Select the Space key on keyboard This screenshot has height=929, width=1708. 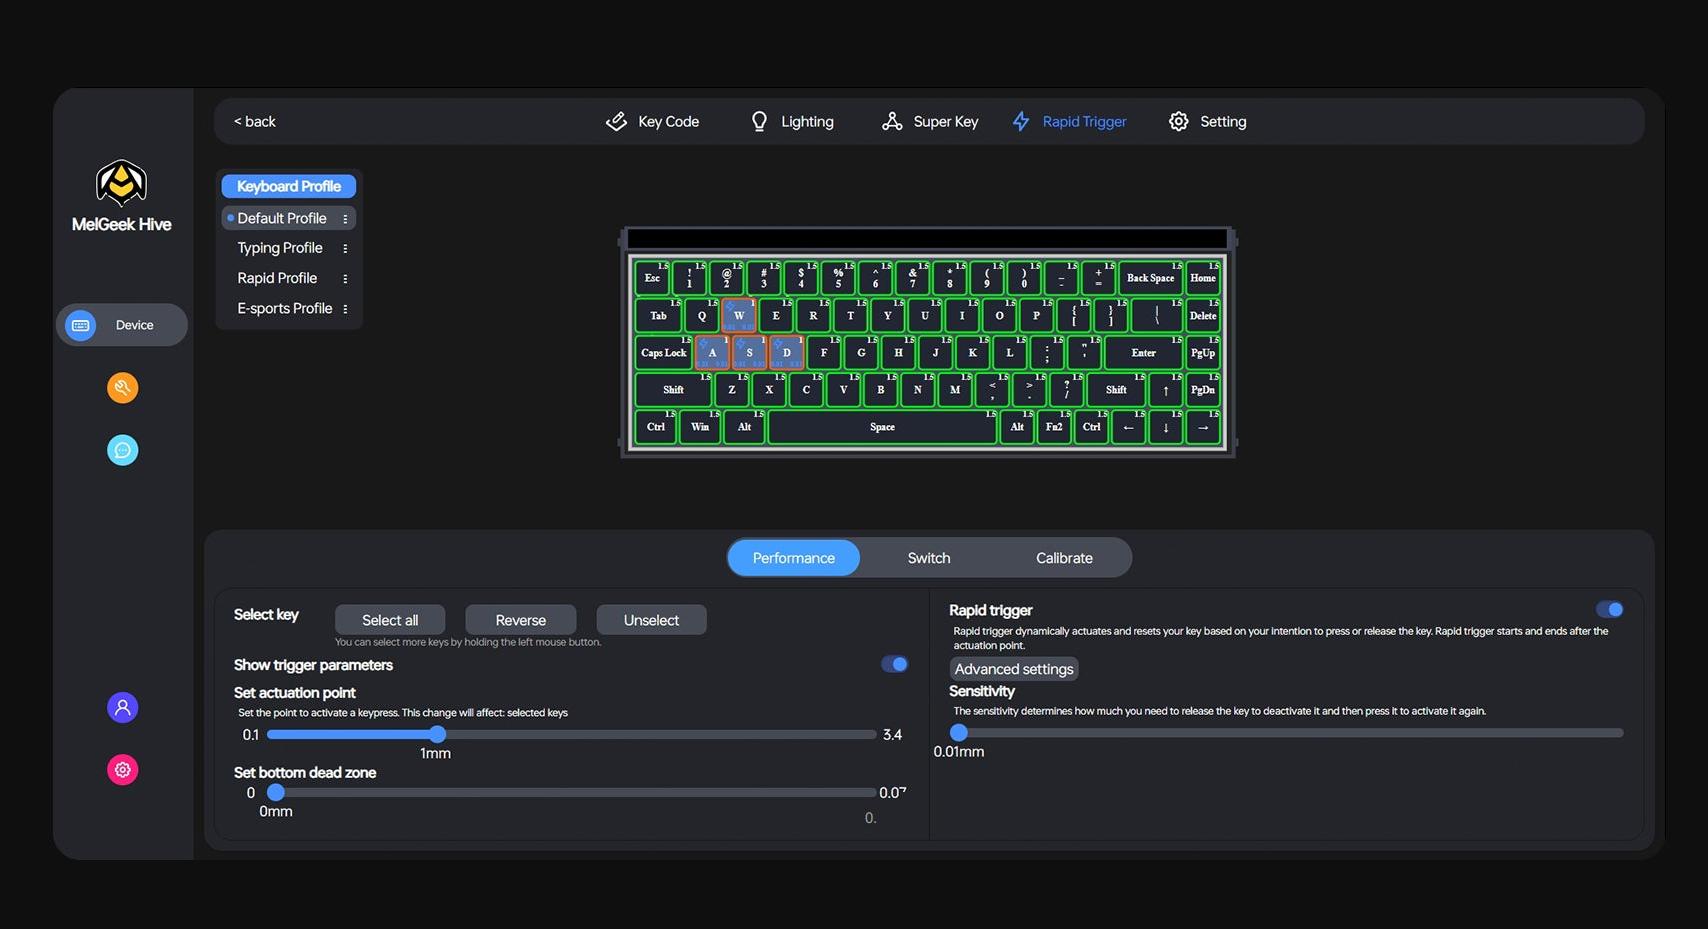882,427
